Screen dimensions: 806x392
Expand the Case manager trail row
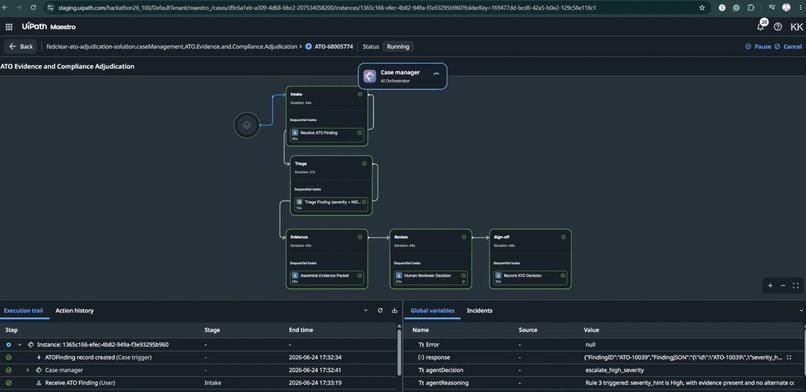pos(28,370)
